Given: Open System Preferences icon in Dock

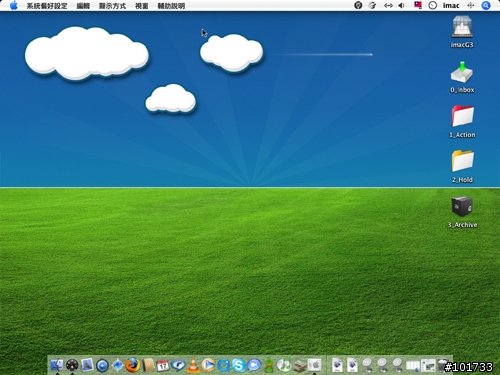Looking at the screenshot, I should [314, 365].
